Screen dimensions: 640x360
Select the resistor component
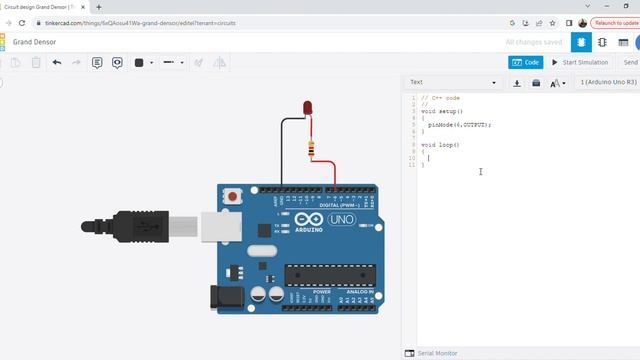(x=311, y=149)
